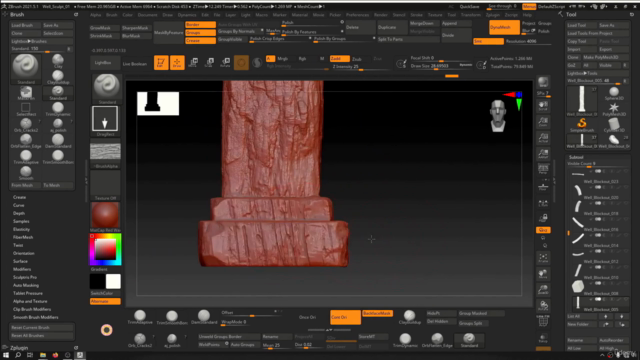Click the Frame view icon

pyautogui.click(x=543, y=258)
